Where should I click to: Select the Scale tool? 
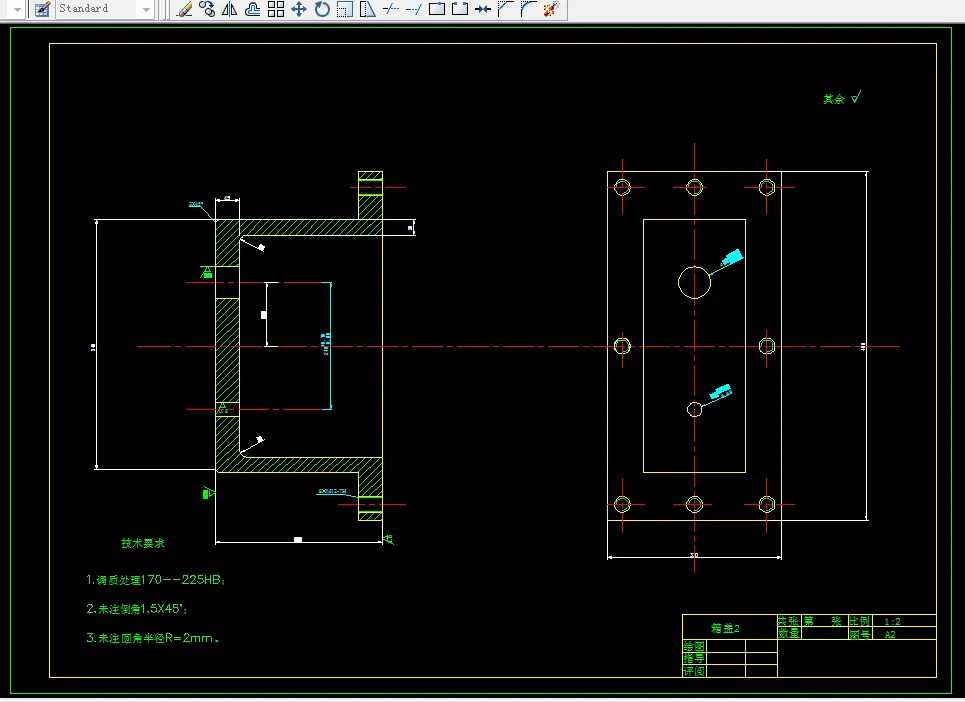[345, 9]
